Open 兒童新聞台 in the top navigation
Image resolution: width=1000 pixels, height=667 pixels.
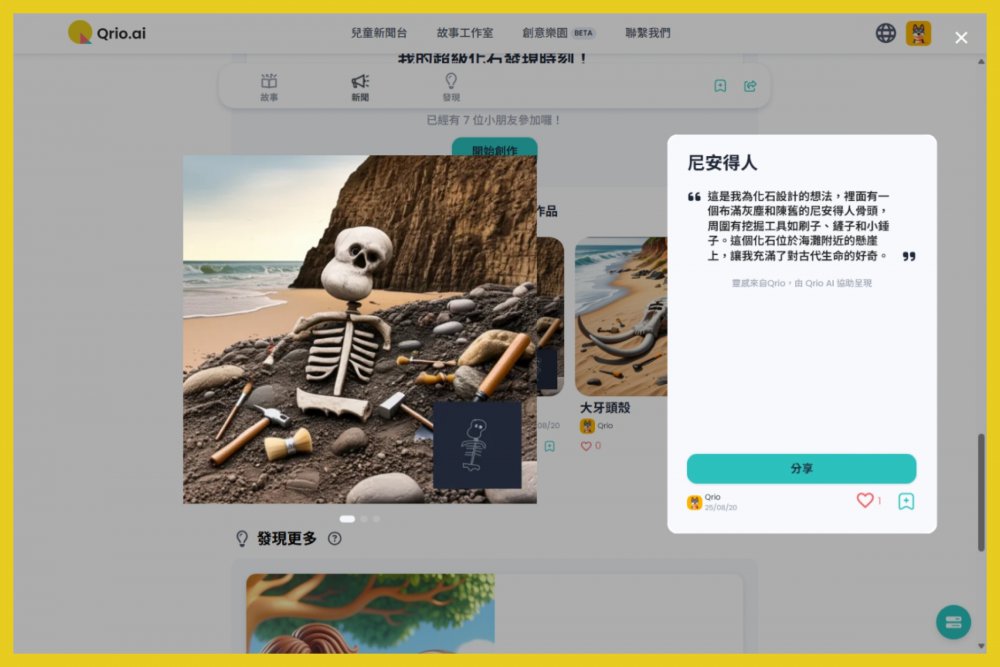click(x=379, y=33)
